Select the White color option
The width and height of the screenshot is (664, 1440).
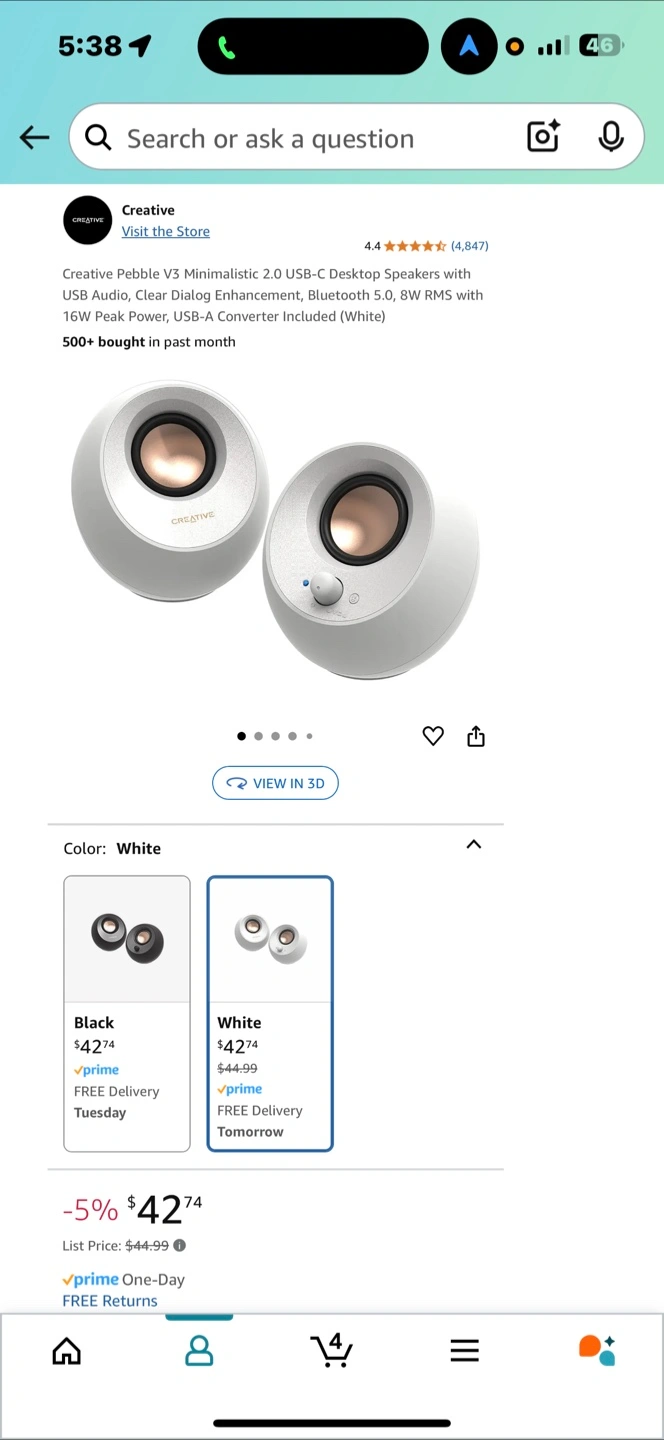(x=270, y=1013)
